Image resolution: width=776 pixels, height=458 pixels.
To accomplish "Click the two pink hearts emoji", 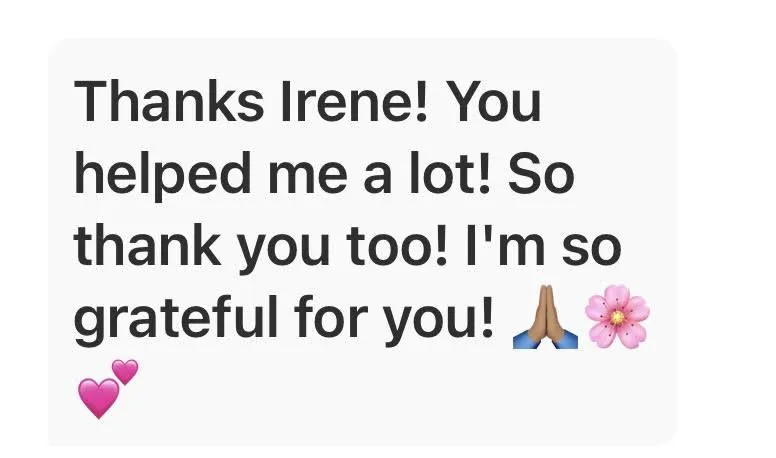I will (108, 389).
